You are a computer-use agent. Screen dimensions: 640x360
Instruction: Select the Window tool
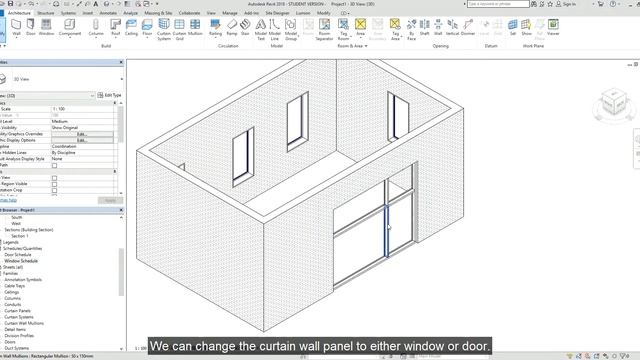[46, 28]
